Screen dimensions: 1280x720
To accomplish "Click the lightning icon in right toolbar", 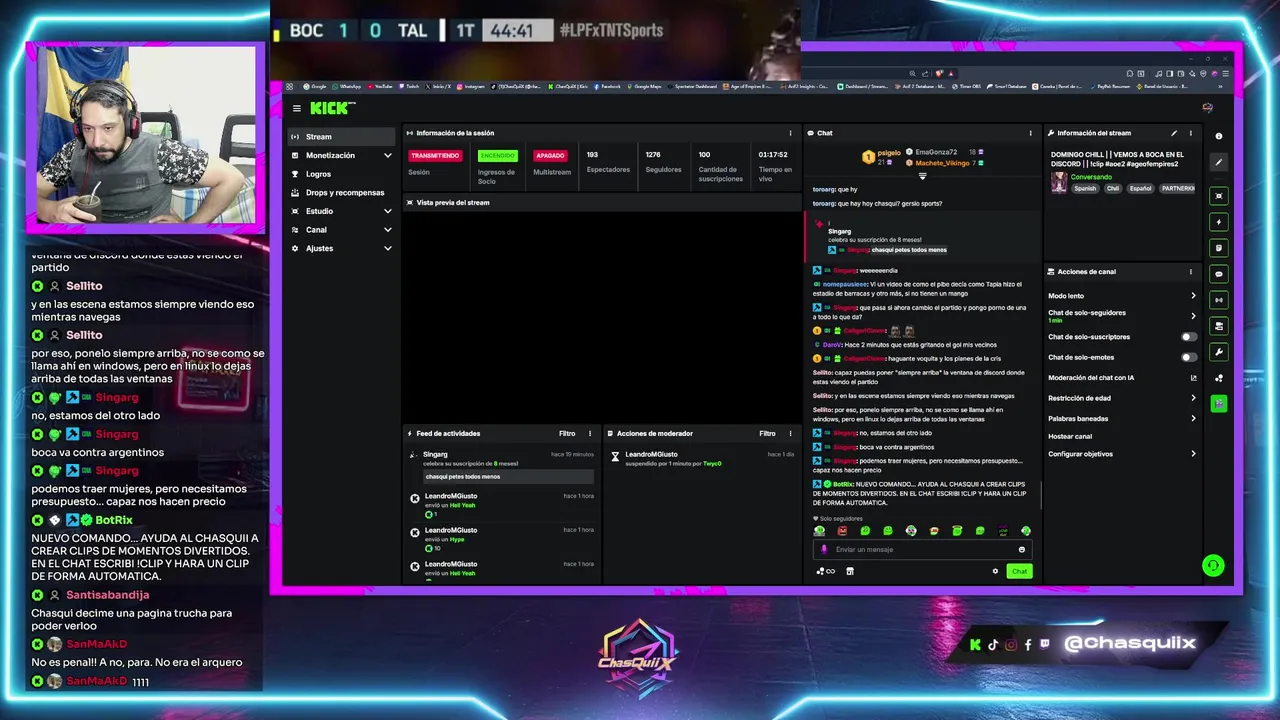I will pyautogui.click(x=1218, y=222).
